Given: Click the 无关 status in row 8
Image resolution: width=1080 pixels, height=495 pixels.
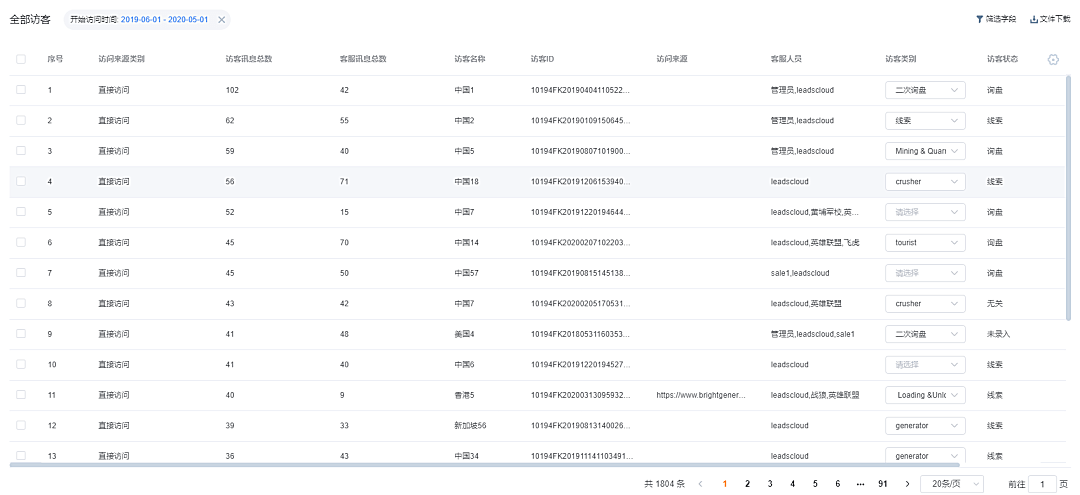Looking at the screenshot, I should pyautogui.click(x=995, y=304).
